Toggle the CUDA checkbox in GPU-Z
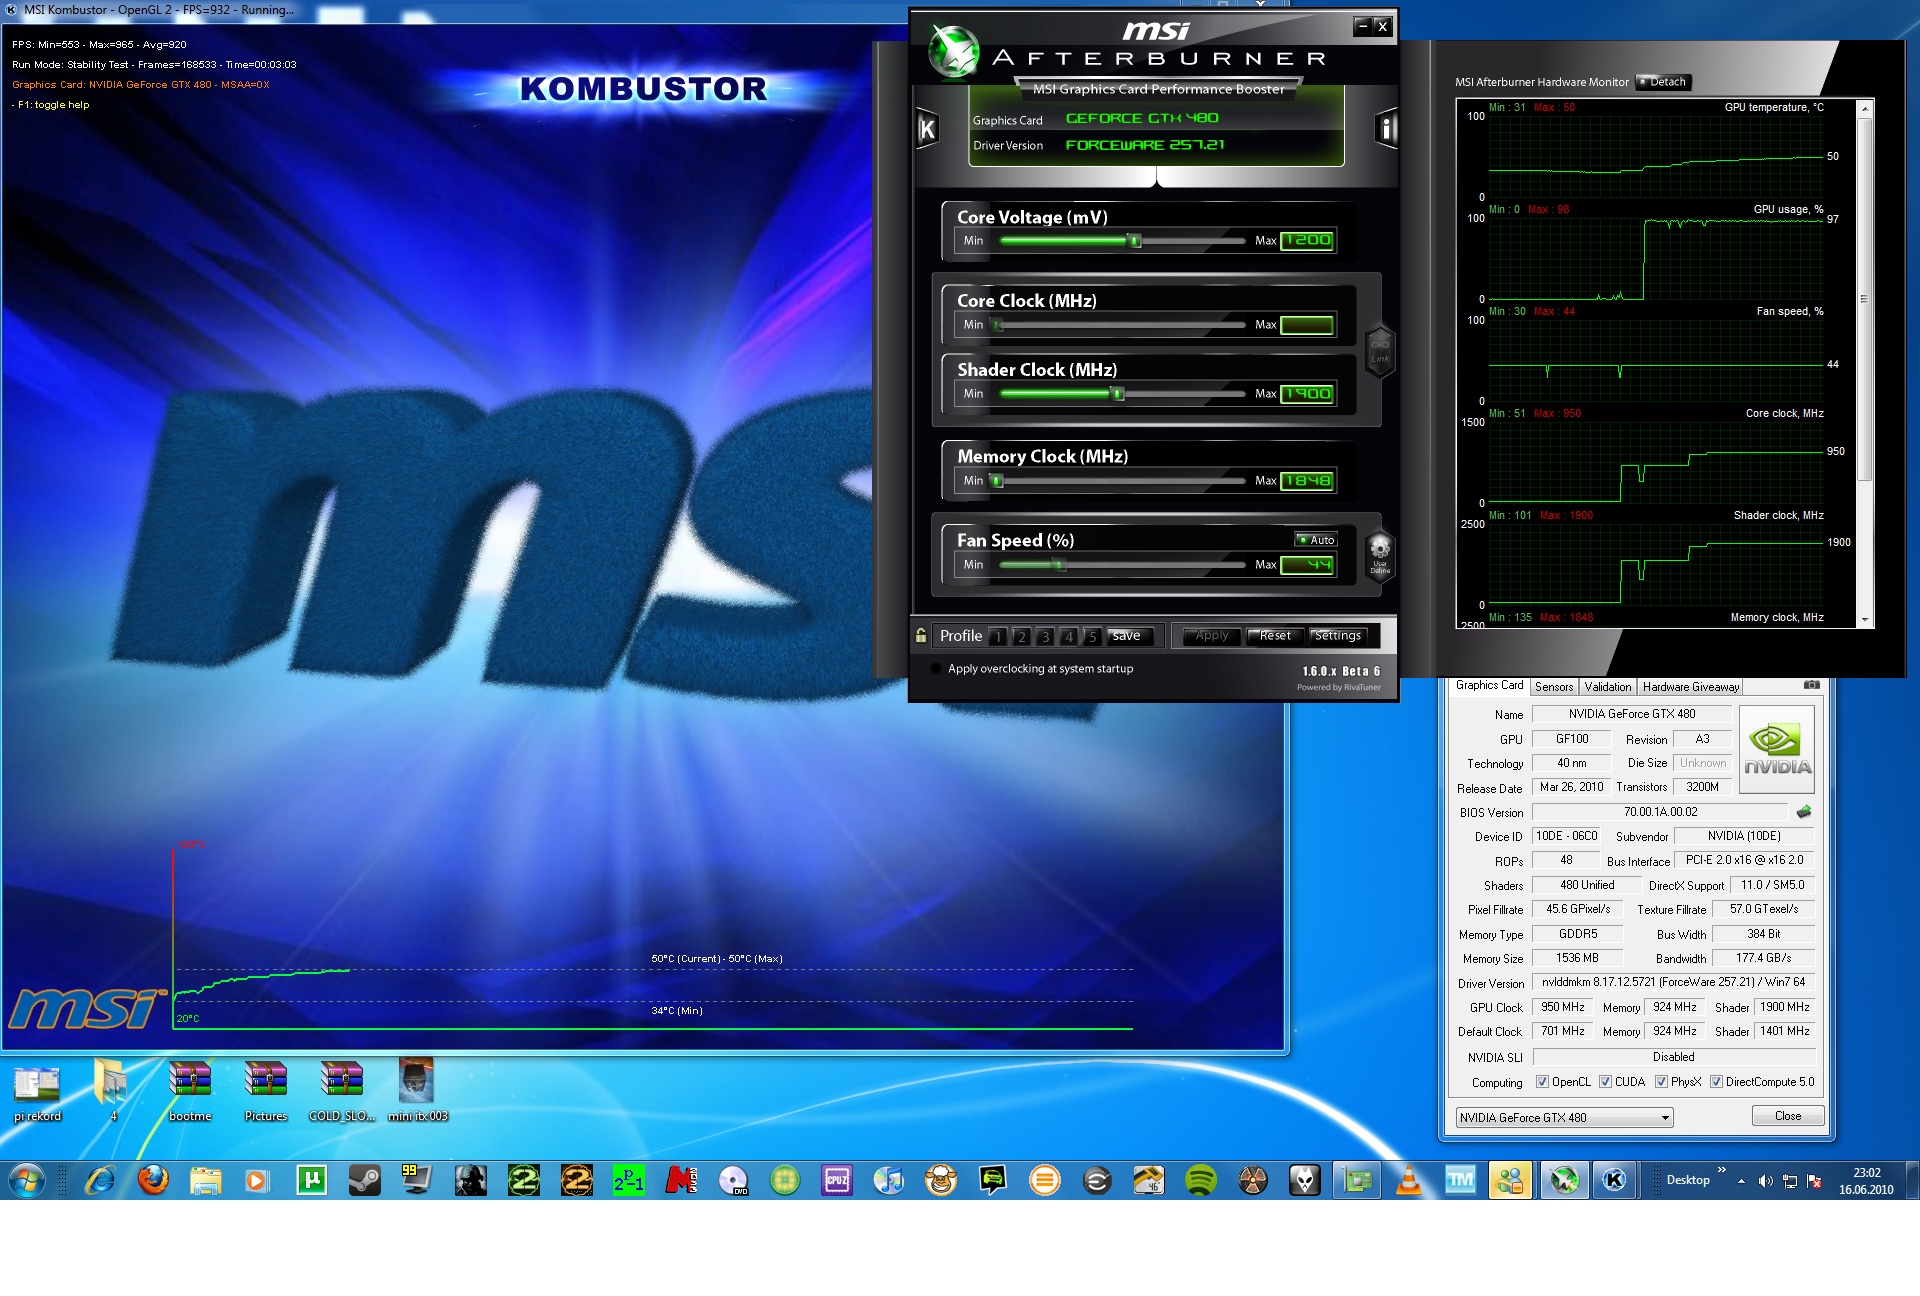Image resolution: width=1920 pixels, height=1296 pixels. [x=1605, y=1082]
